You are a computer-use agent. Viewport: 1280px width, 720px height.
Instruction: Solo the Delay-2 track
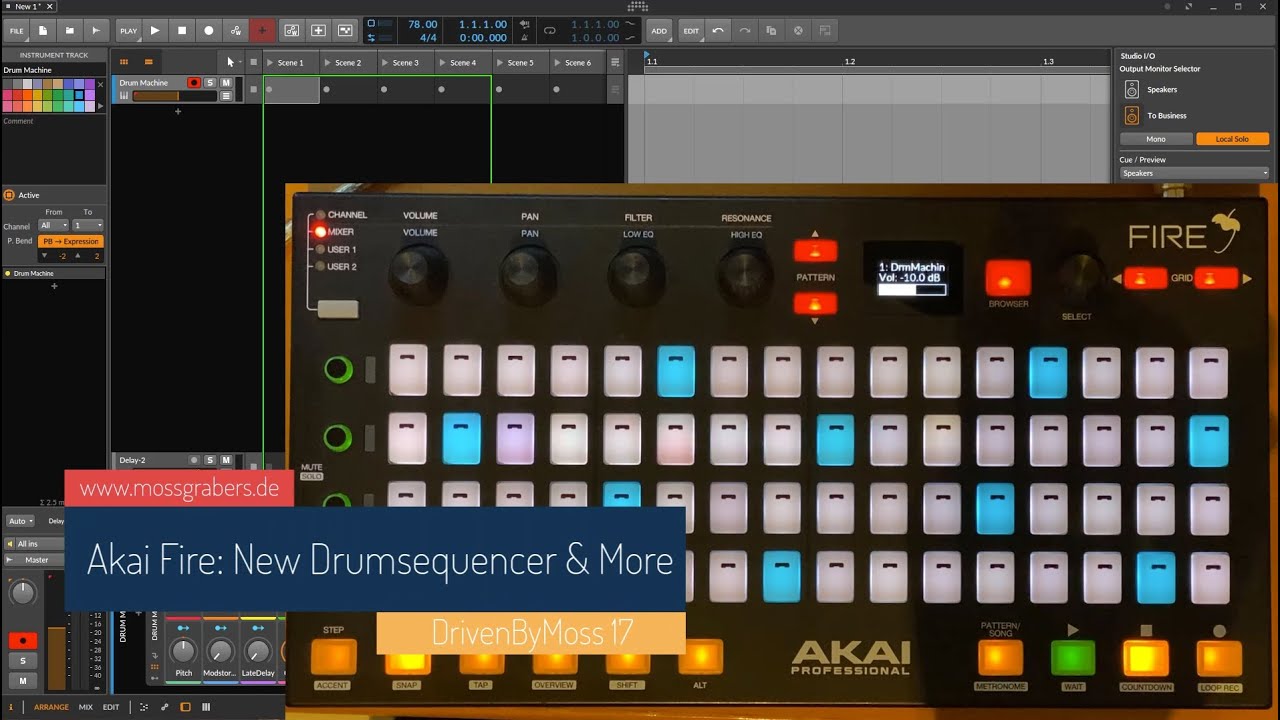pos(210,460)
